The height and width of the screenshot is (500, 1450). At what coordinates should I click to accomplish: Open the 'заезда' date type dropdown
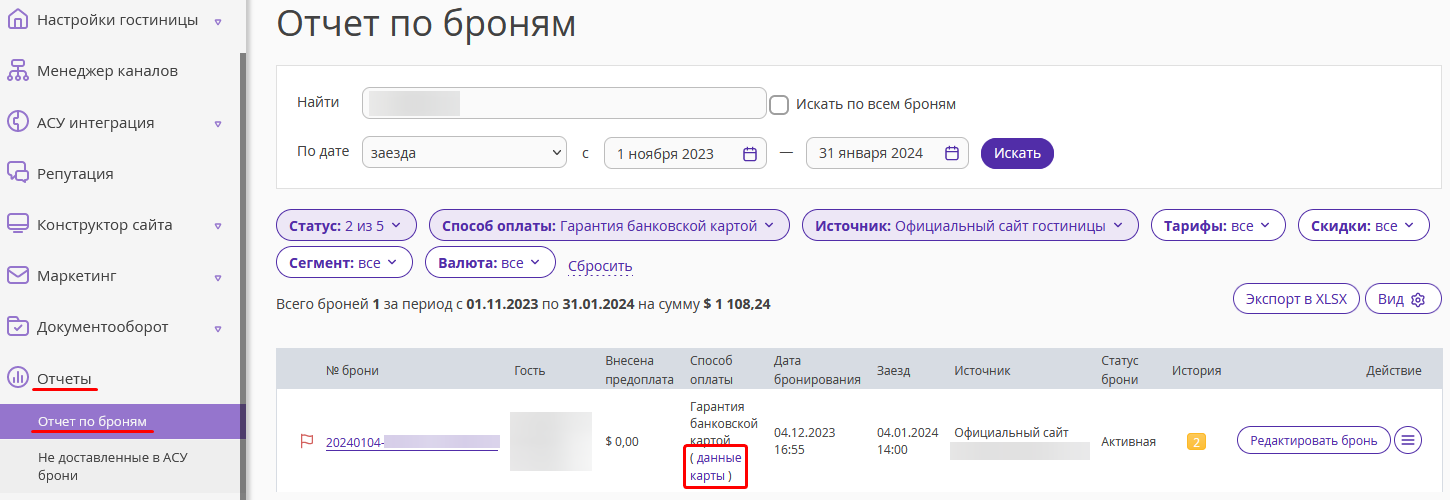click(x=465, y=153)
